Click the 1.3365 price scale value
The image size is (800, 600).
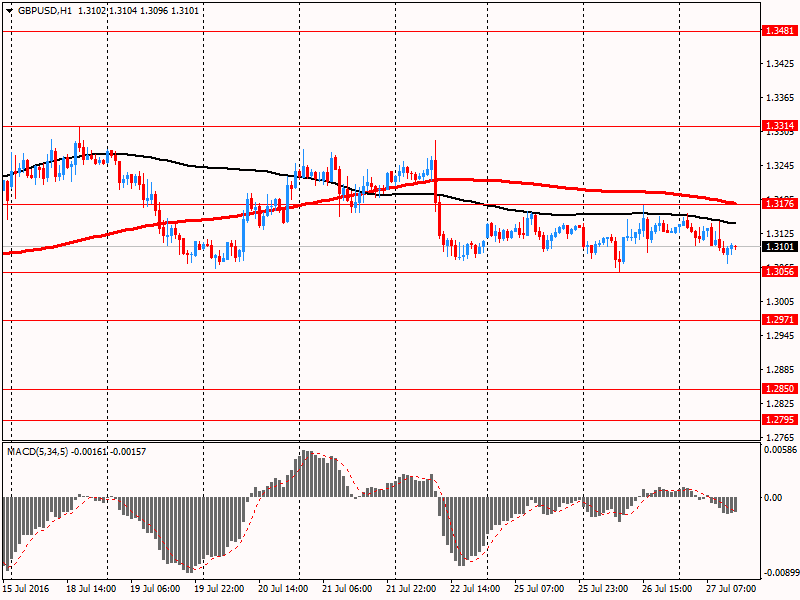[x=780, y=98]
